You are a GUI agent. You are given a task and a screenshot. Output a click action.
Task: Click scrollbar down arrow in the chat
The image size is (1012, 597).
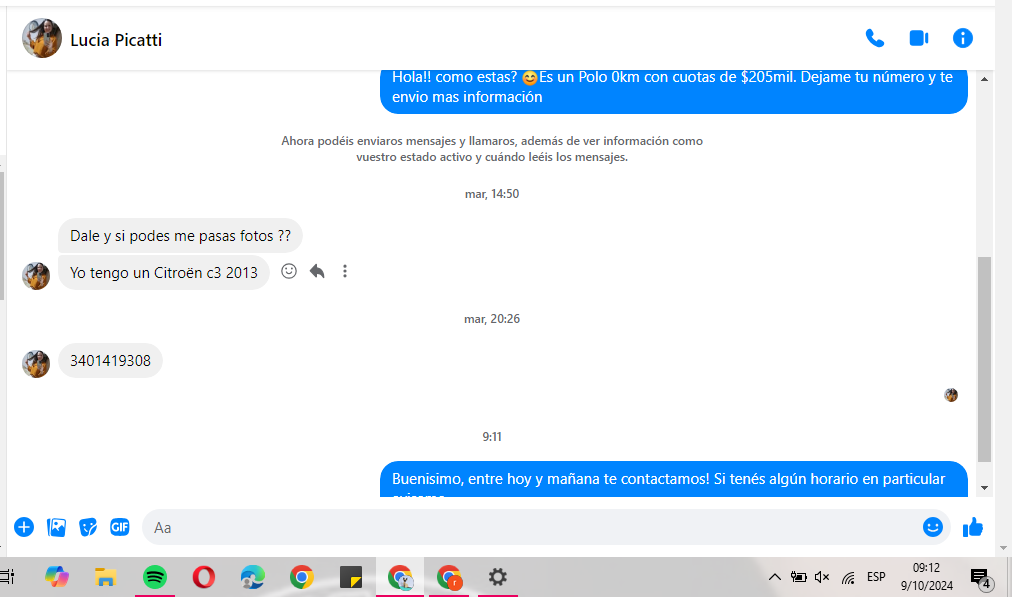pos(984,488)
